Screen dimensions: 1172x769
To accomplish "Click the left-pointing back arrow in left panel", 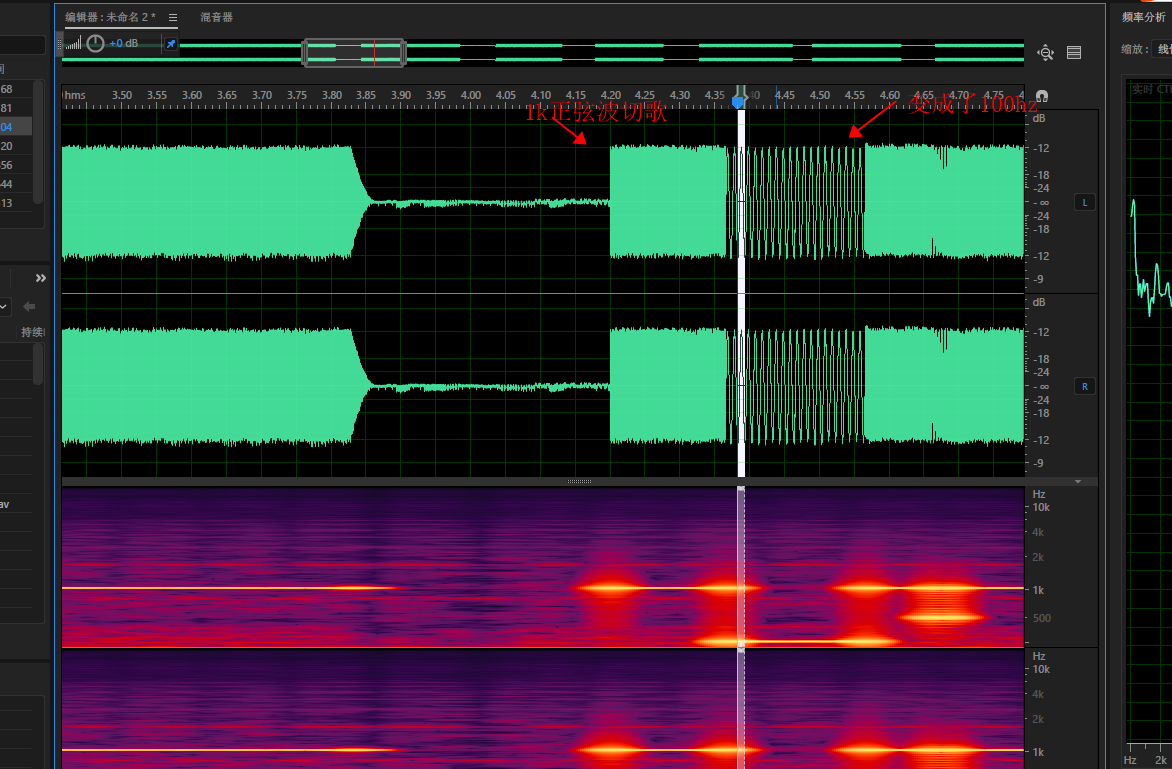I will point(29,306).
